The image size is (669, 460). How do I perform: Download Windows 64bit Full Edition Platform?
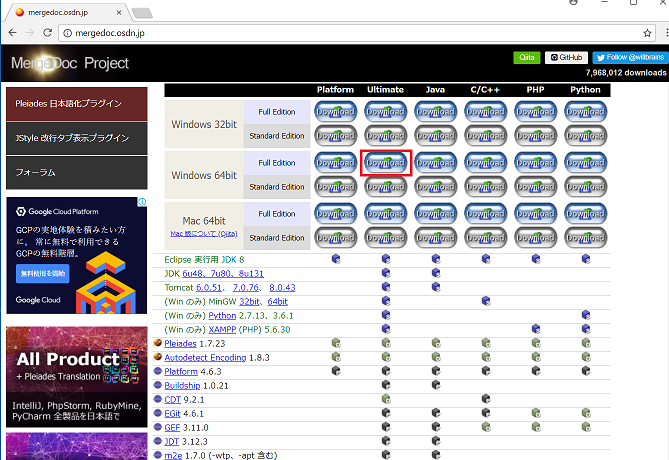coord(335,163)
